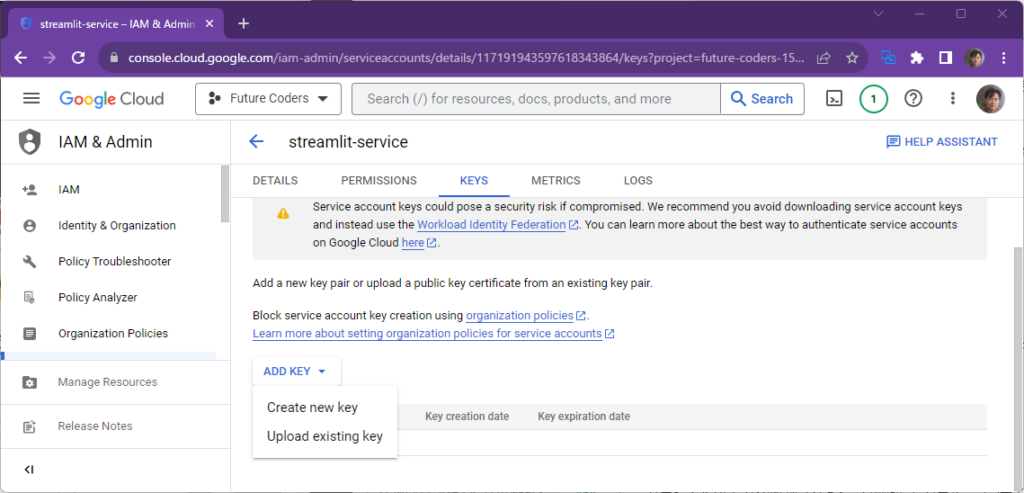The width and height of the screenshot is (1024, 493).
Task: Click the IAM add-person icon in sidebar
Action: [29, 190]
